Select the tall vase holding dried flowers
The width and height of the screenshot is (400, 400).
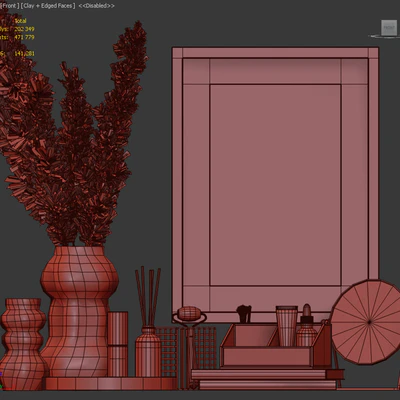79,312
